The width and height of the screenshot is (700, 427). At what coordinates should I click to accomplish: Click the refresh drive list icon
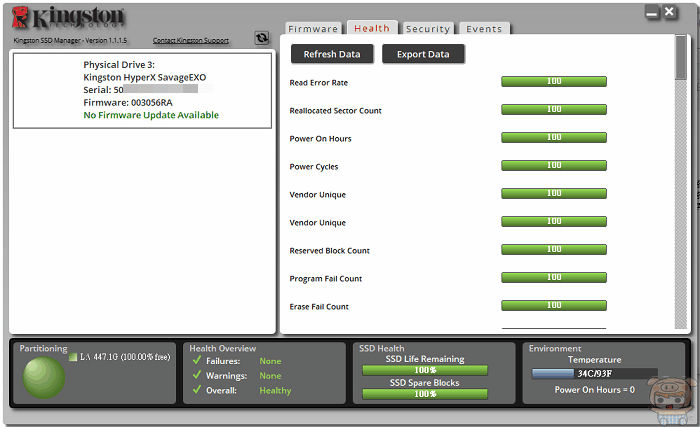262,38
